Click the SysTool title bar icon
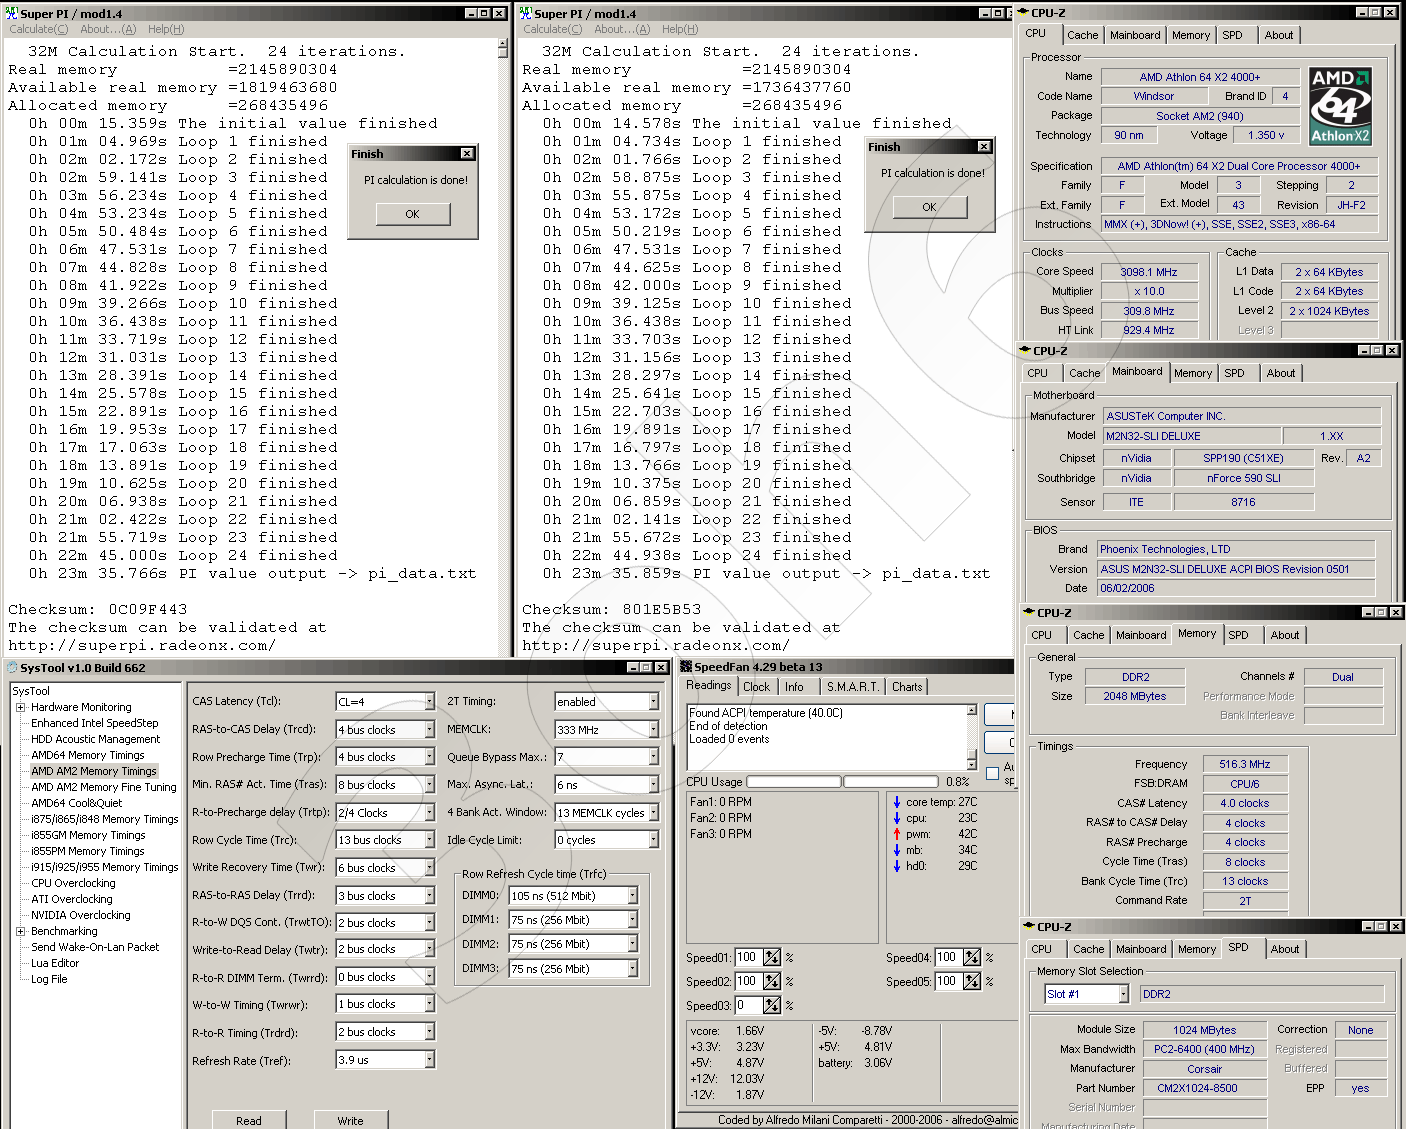 pyautogui.click(x=12, y=667)
